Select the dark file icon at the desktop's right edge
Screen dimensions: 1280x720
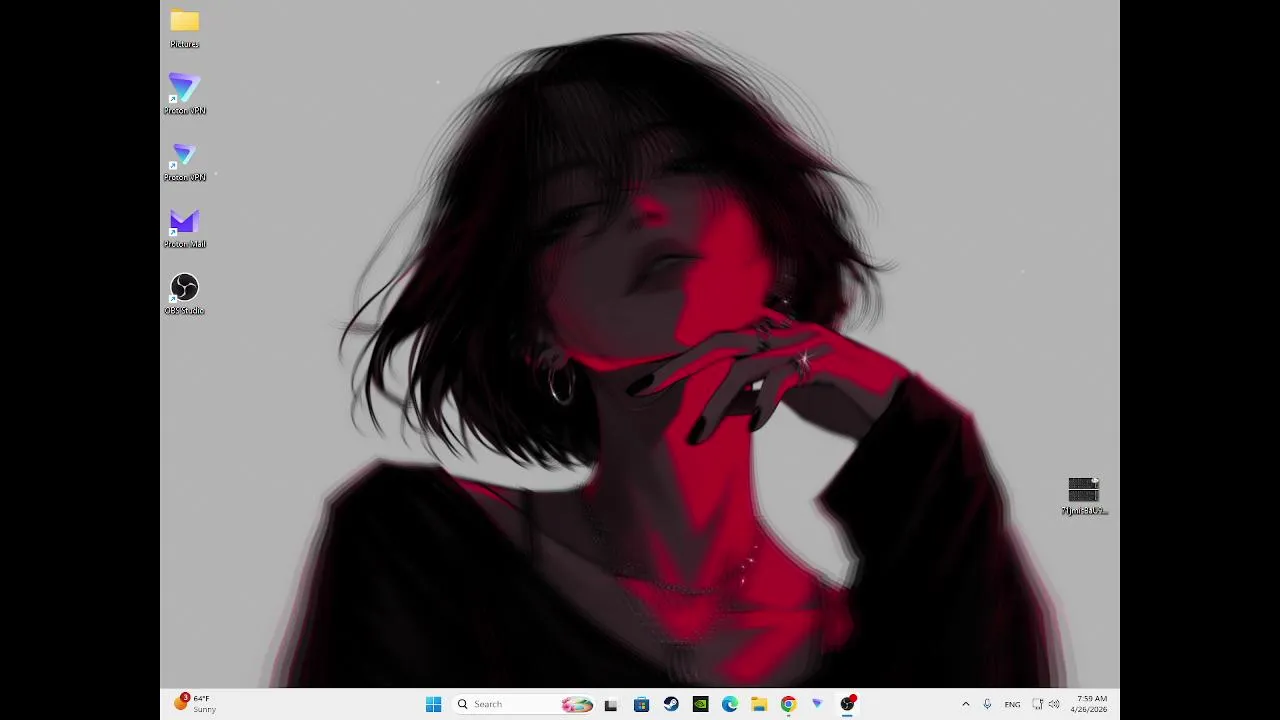tap(1084, 496)
